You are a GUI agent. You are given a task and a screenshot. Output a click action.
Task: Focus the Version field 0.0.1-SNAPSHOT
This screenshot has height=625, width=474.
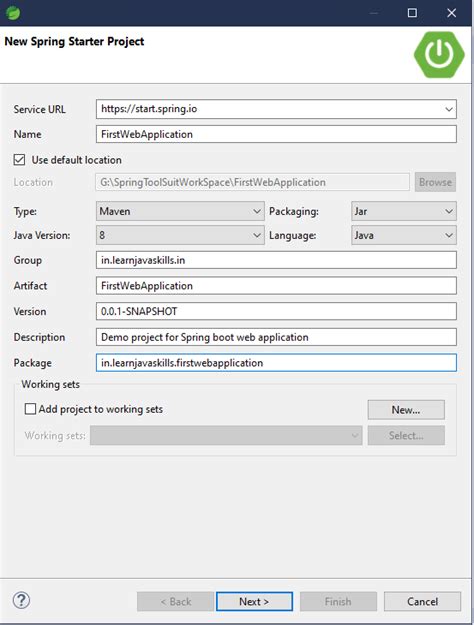[276, 311]
